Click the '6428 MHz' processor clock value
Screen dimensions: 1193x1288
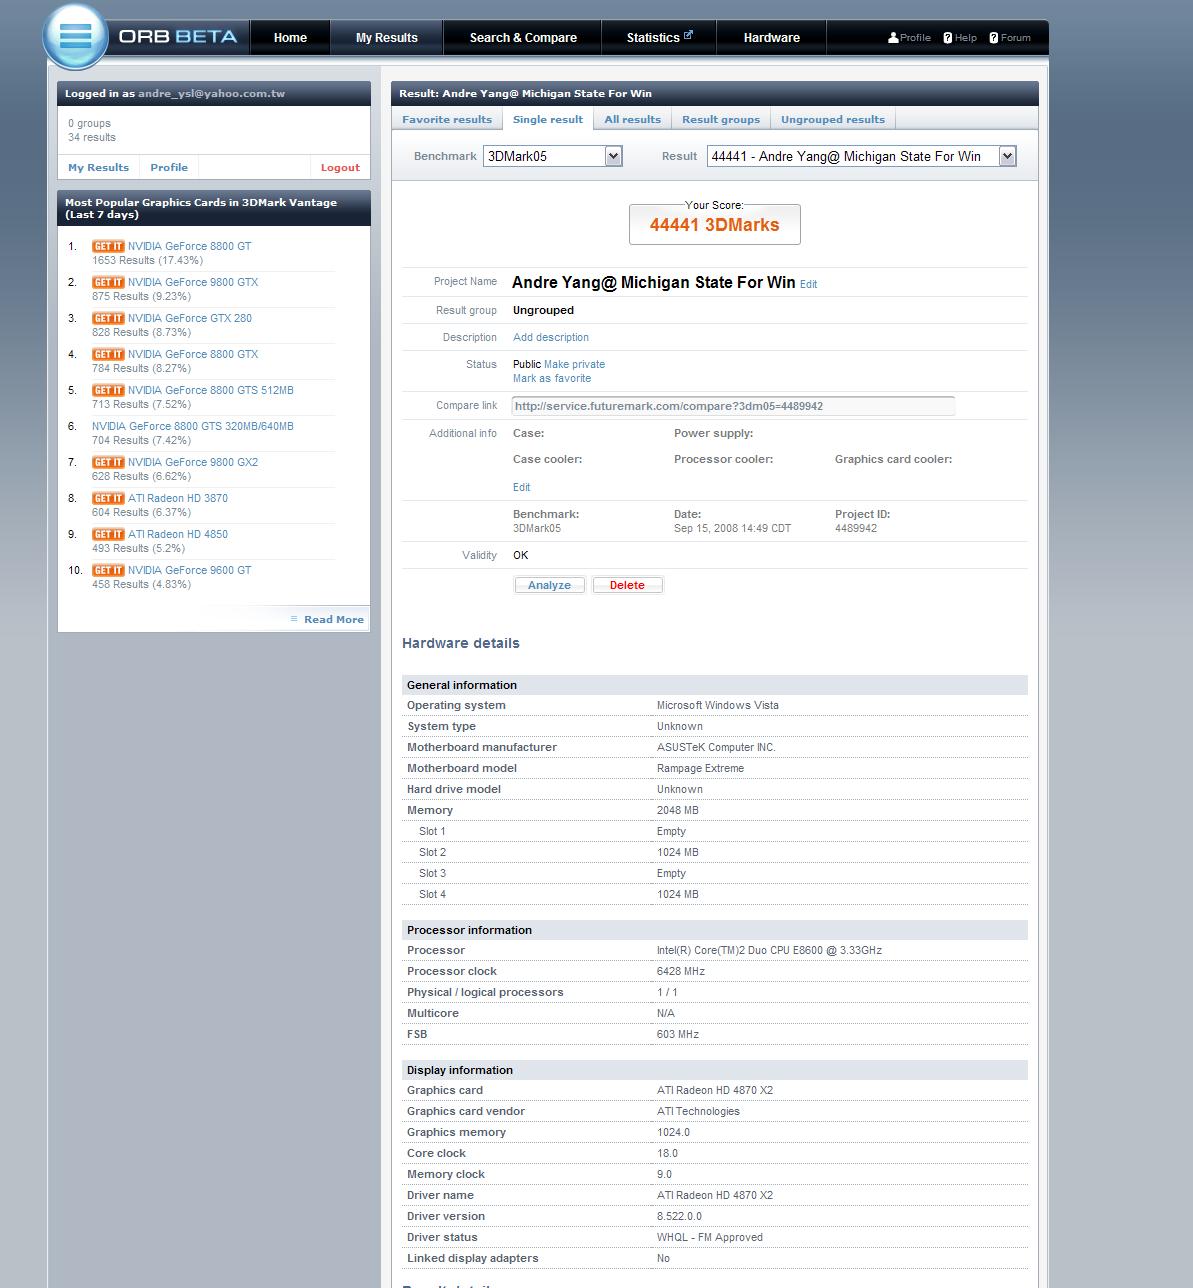(681, 971)
